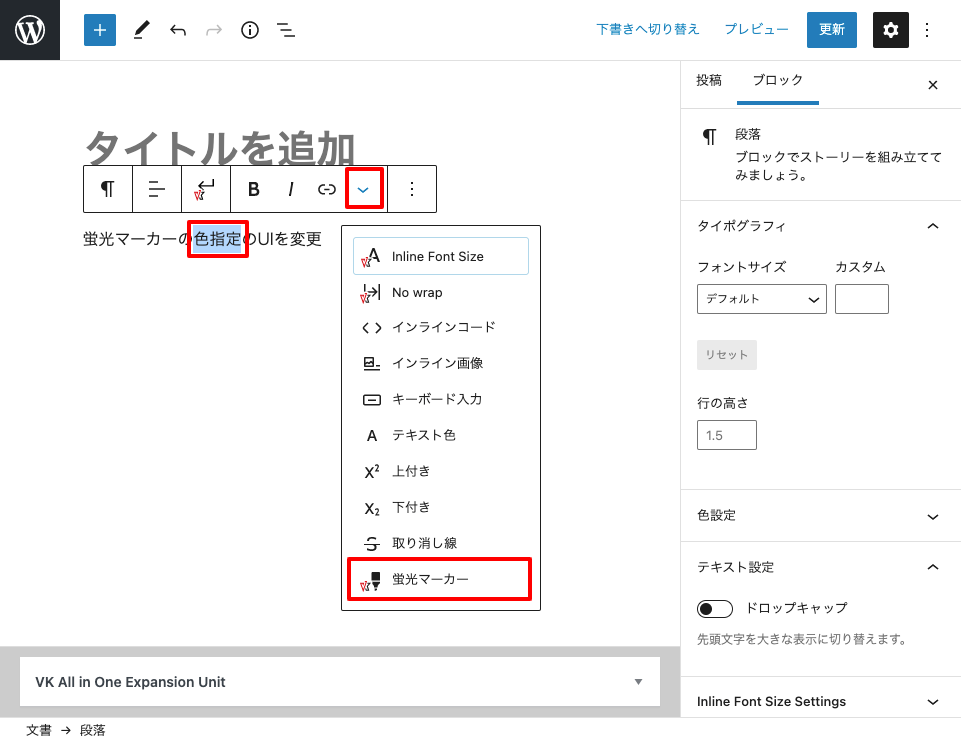The image size is (961, 742).
Task: Click the 更新 button
Action: 832,30
